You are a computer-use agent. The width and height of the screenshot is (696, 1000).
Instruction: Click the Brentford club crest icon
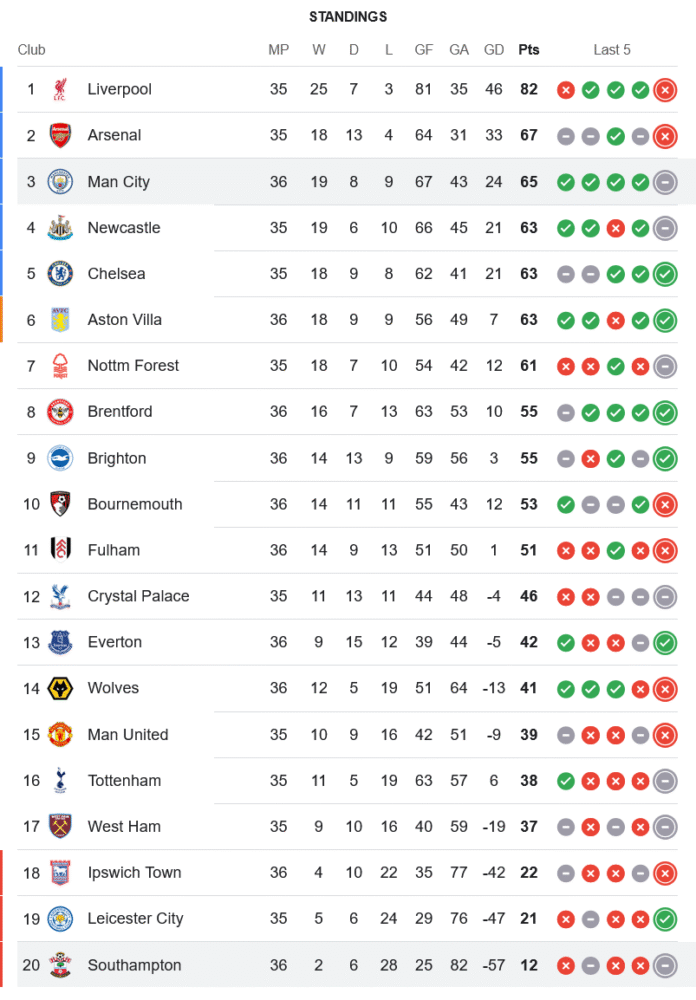click(60, 412)
